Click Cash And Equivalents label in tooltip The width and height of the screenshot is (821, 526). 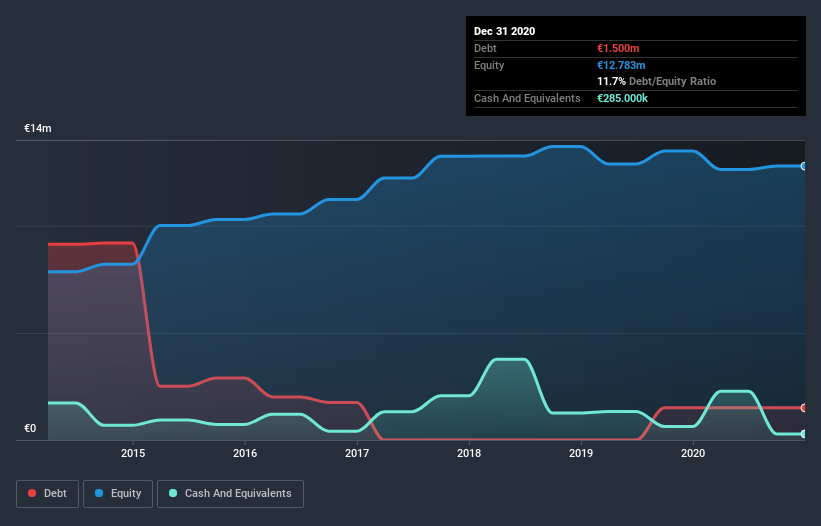[527, 98]
